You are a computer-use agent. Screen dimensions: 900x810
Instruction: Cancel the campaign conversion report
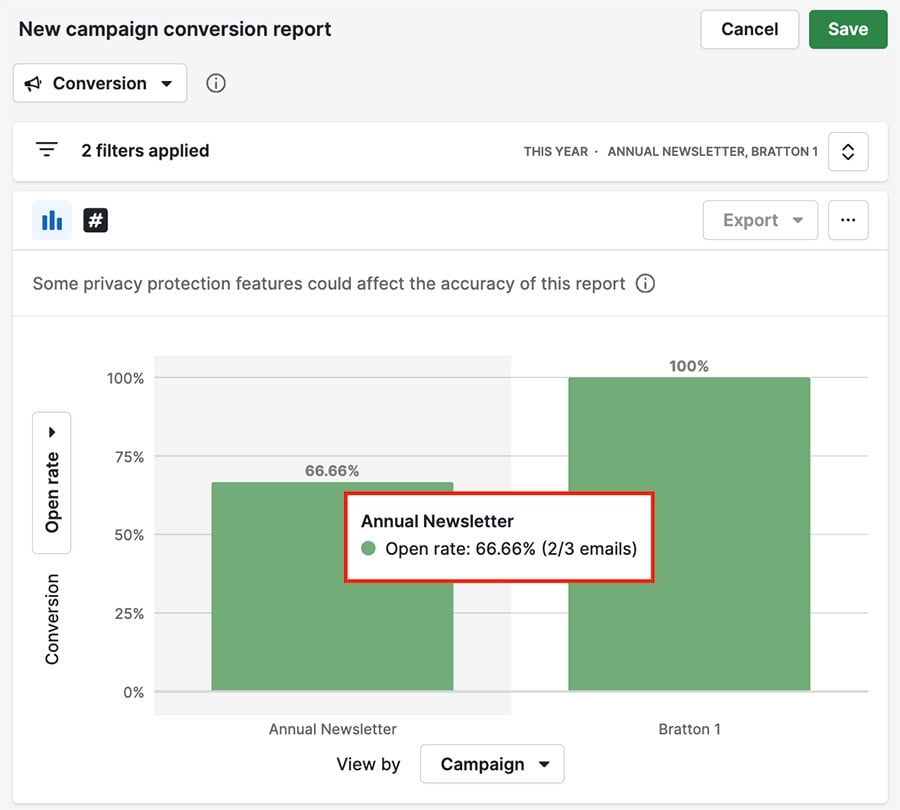tap(749, 29)
